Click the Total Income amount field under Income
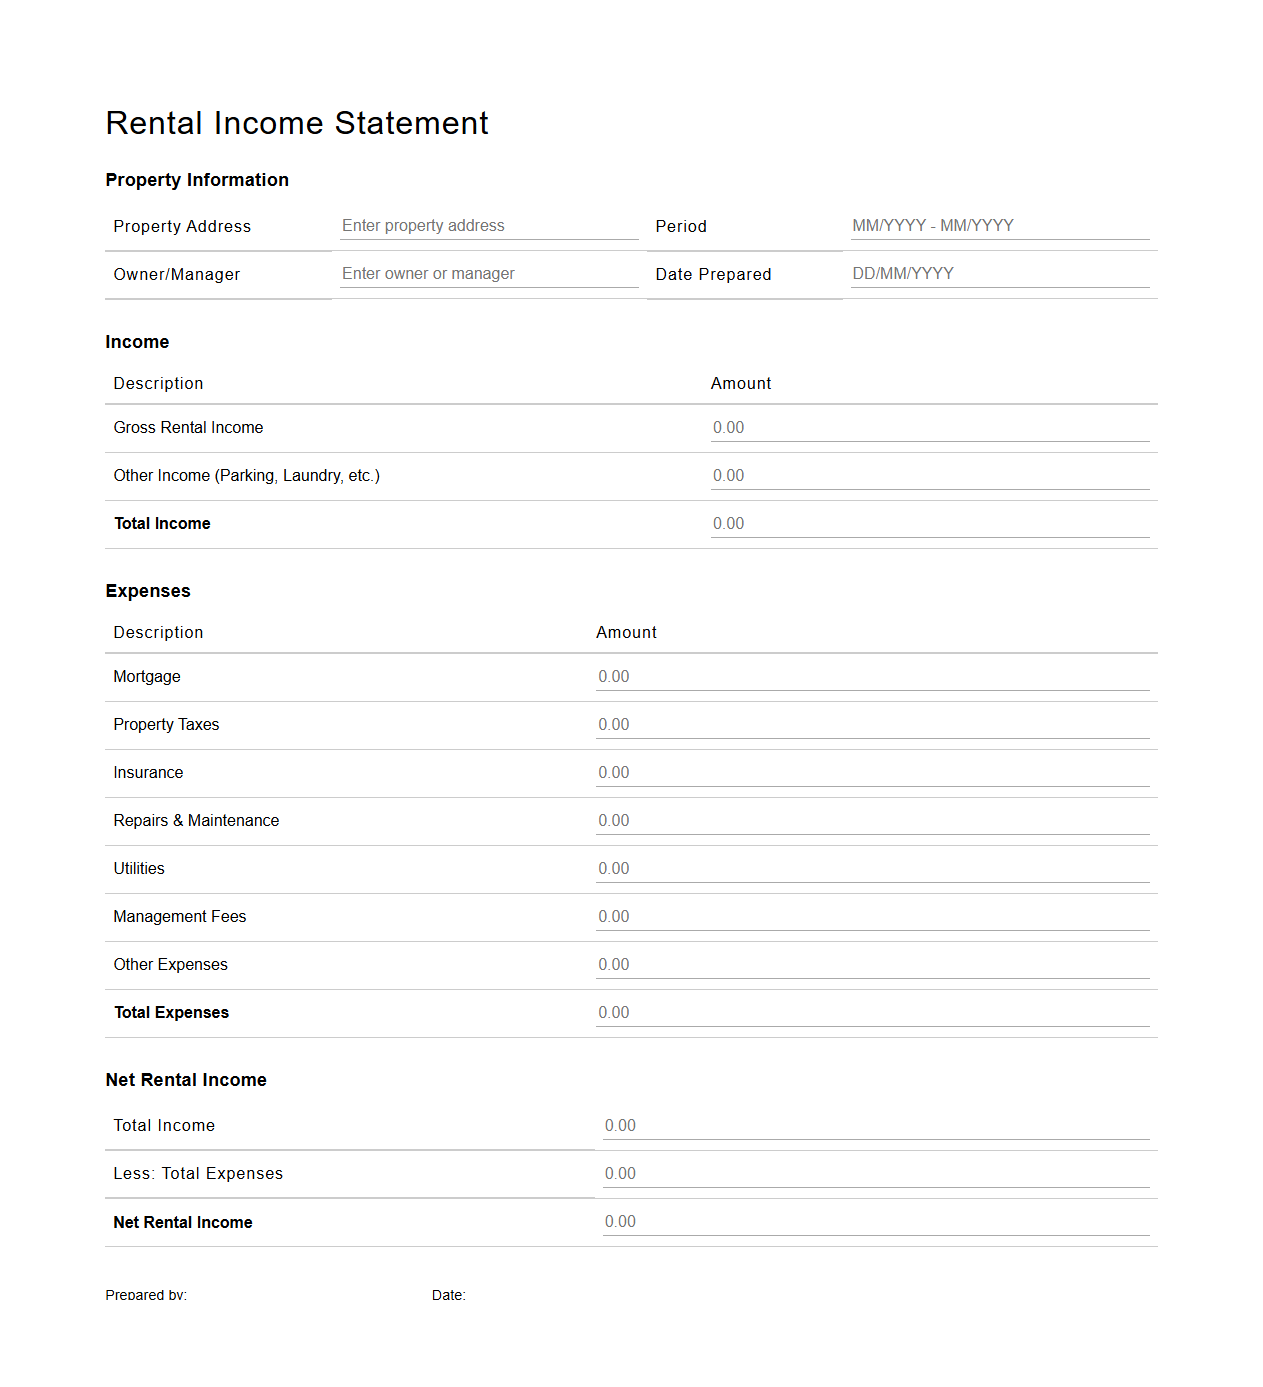The image size is (1263, 1387). point(930,523)
